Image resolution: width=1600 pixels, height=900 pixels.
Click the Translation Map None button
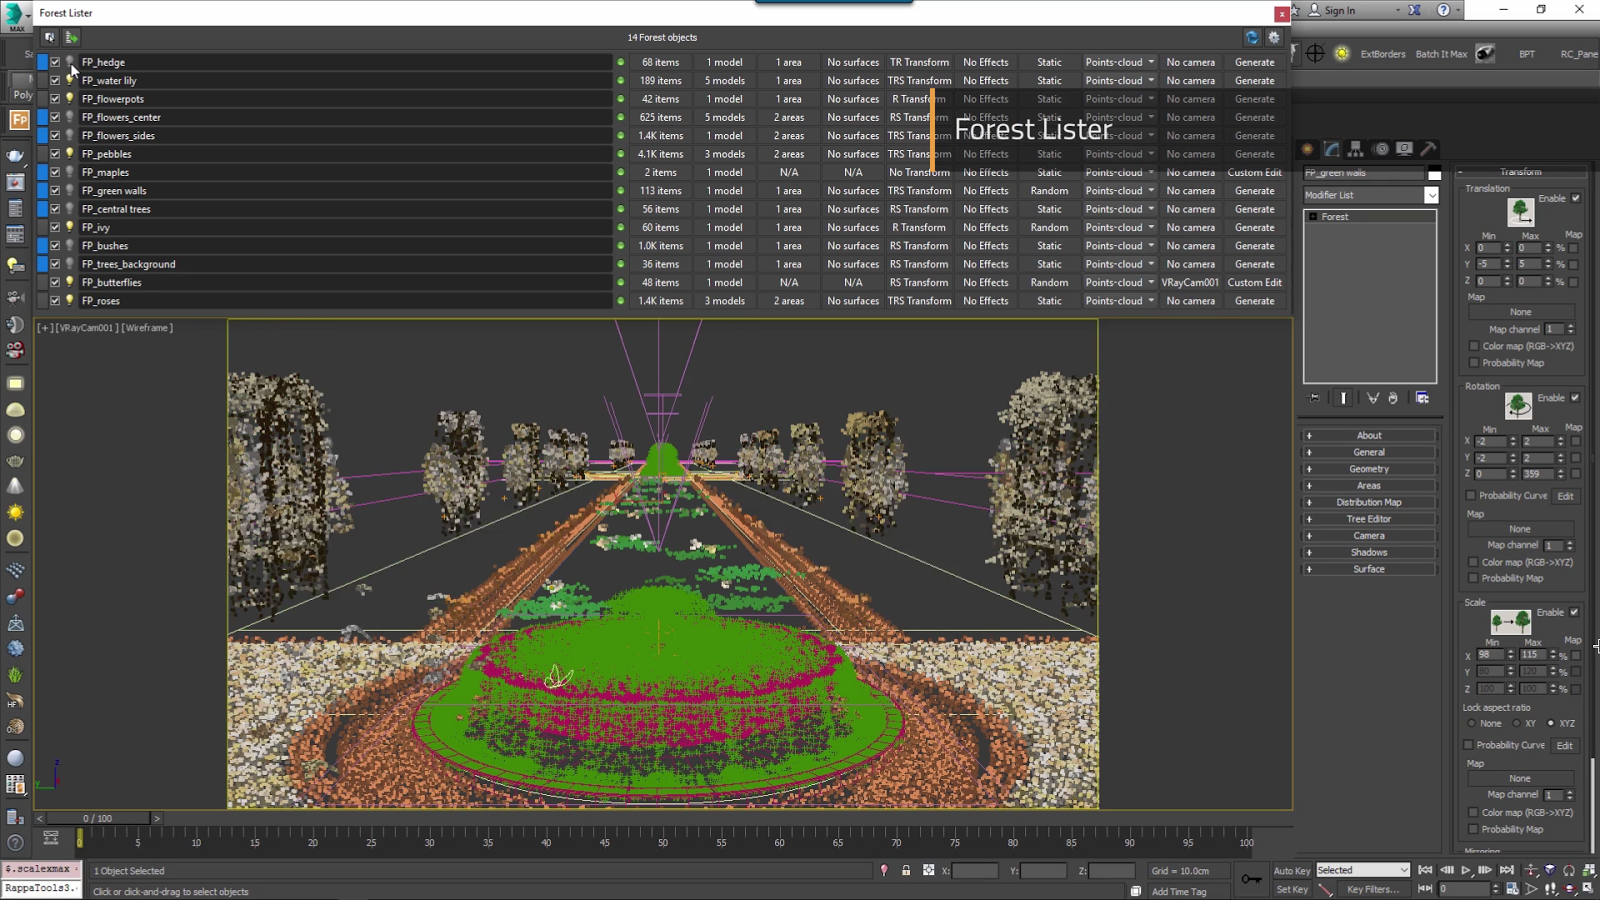pos(1520,312)
